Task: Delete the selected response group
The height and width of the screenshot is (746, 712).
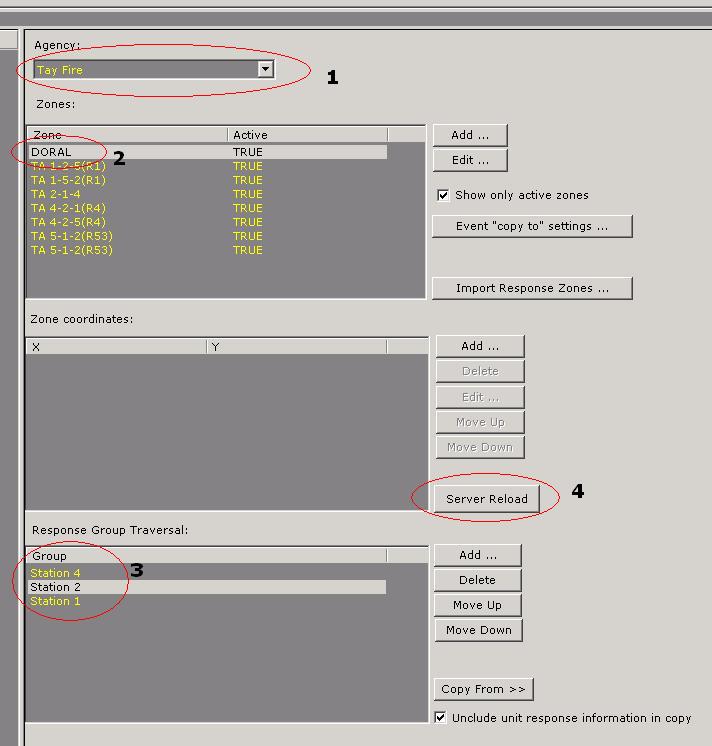Action: tap(477, 580)
